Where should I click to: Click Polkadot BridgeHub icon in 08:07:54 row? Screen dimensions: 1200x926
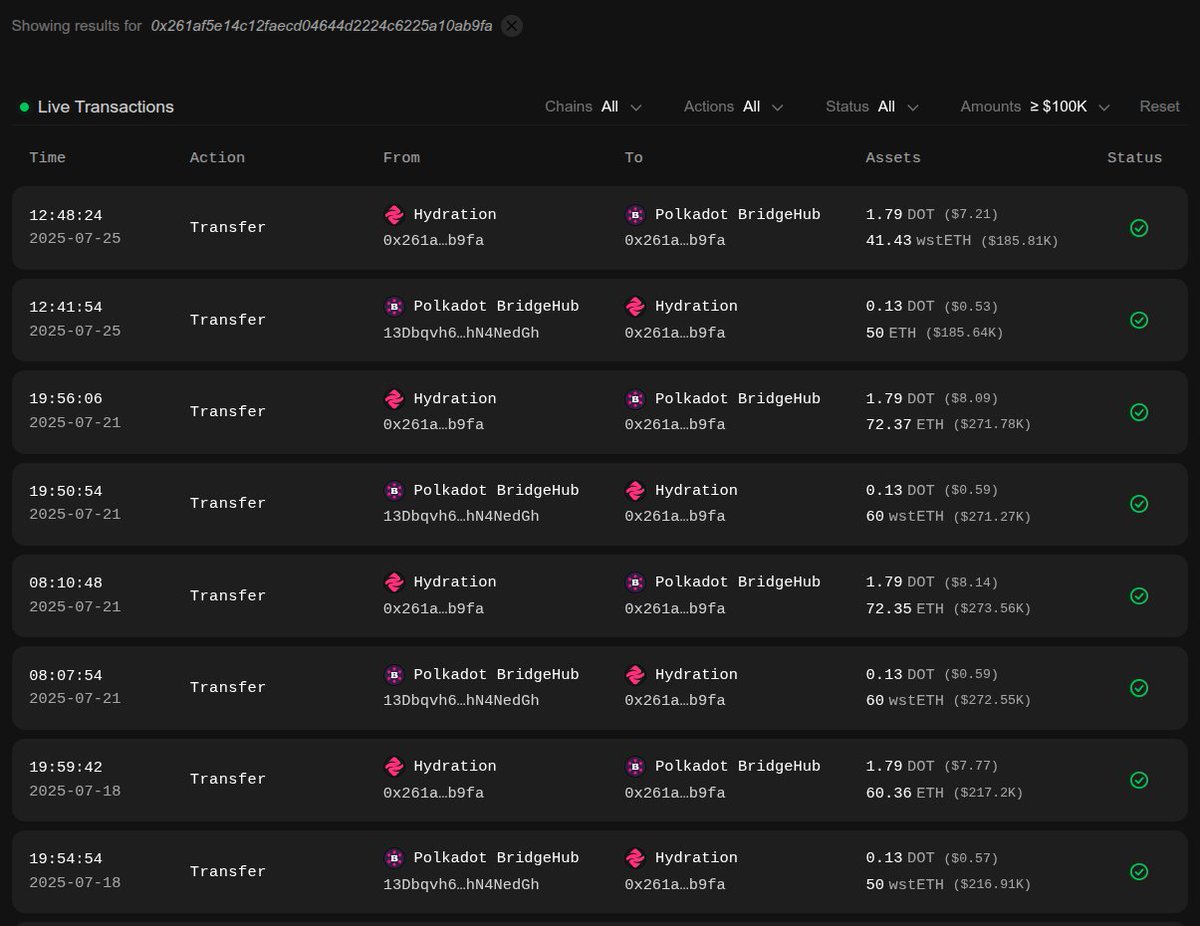394,675
